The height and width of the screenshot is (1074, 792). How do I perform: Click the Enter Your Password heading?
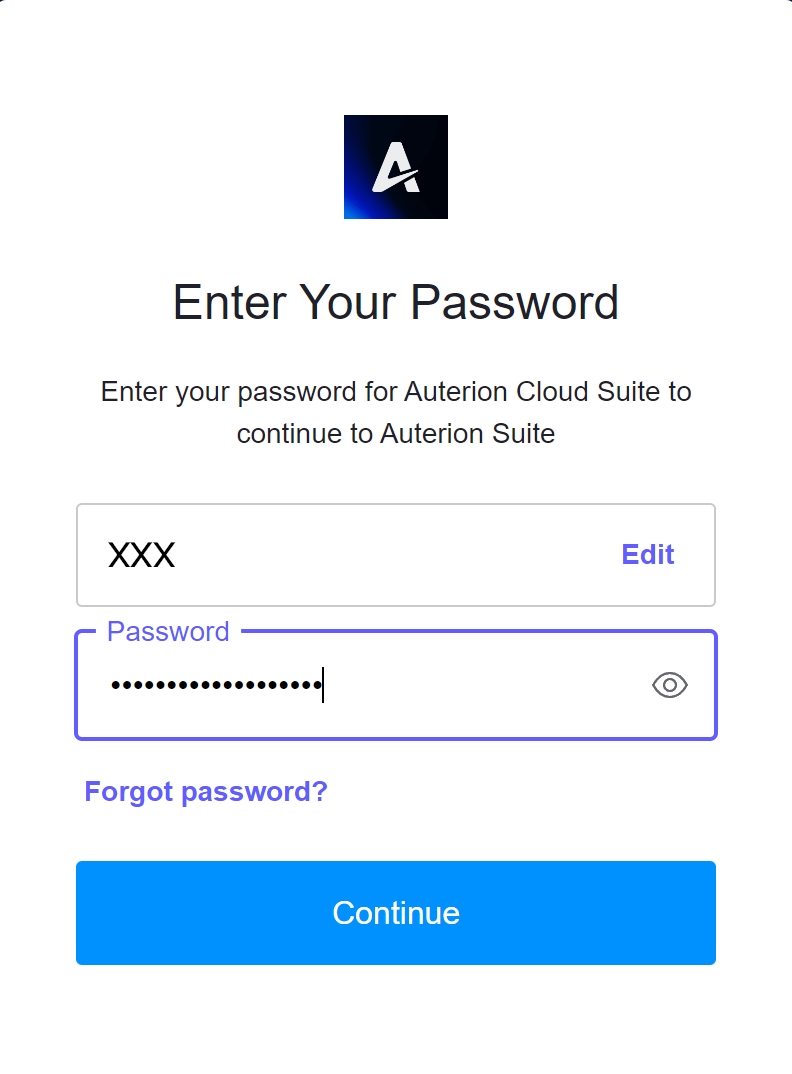[x=396, y=302]
